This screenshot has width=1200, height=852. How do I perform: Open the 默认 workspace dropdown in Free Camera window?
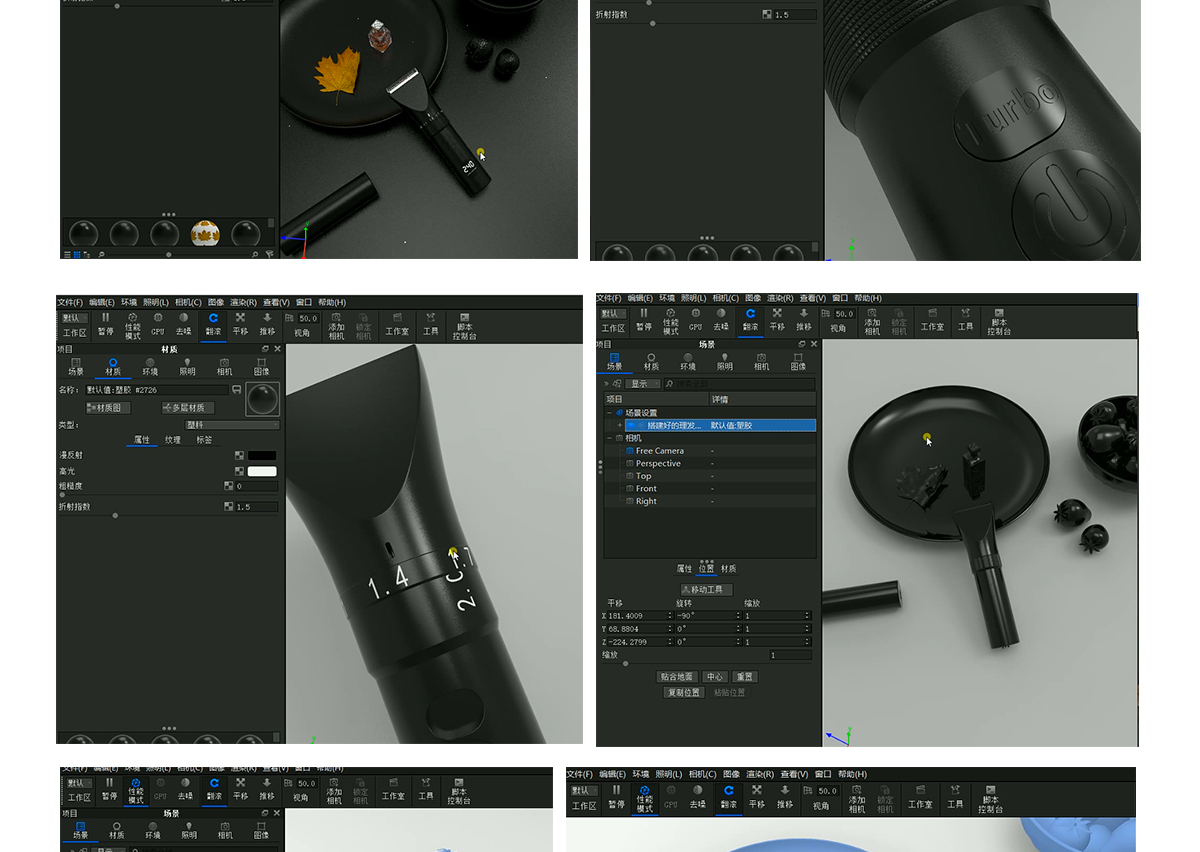click(x=613, y=314)
